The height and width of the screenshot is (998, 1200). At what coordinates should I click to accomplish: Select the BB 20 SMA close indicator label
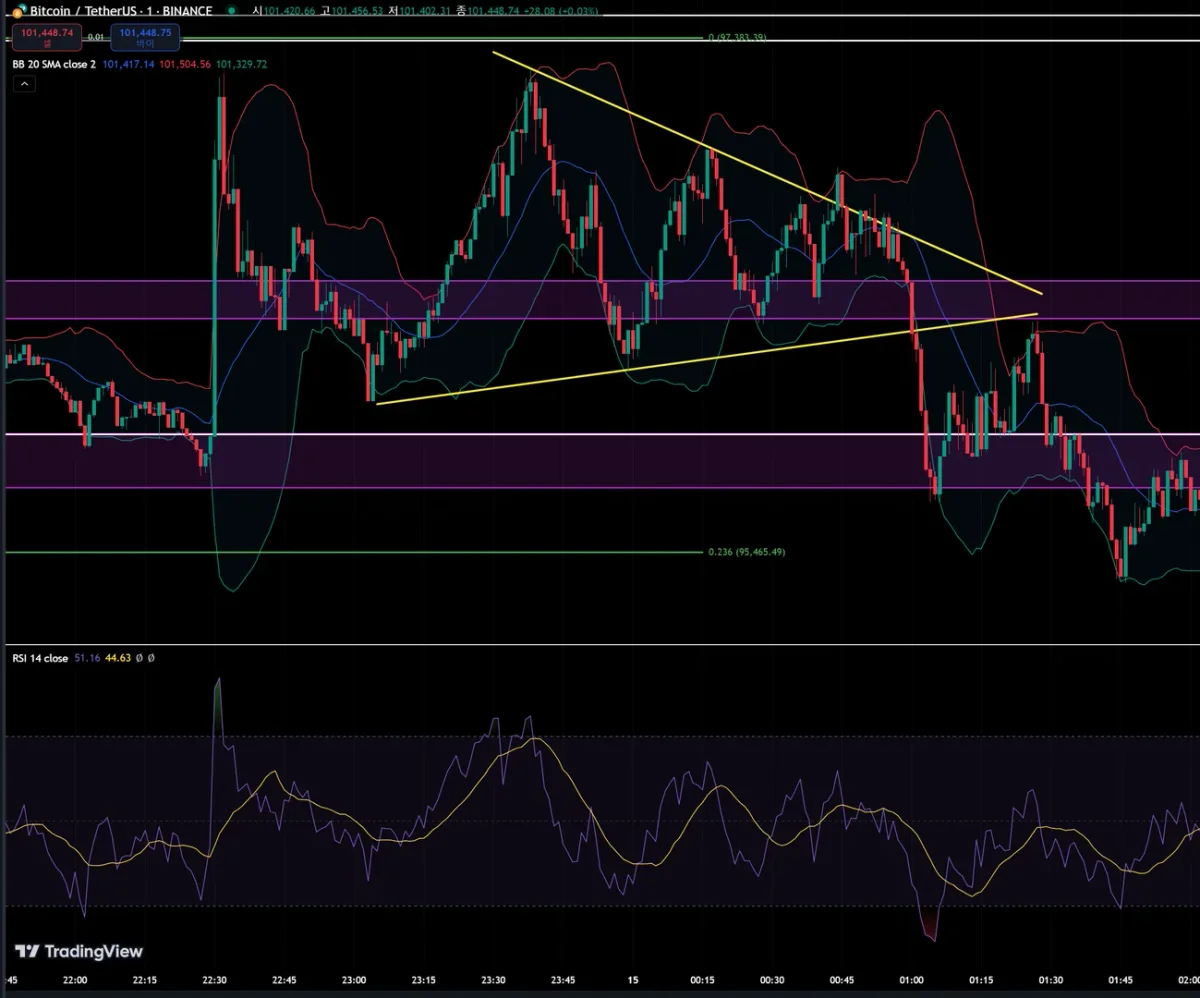coord(54,64)
